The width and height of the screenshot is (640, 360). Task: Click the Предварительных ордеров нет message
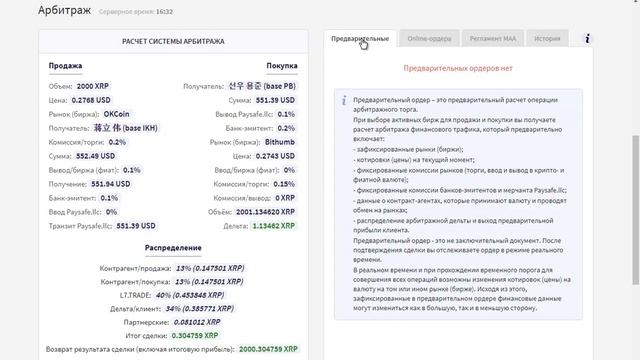[x=458, y=68]
